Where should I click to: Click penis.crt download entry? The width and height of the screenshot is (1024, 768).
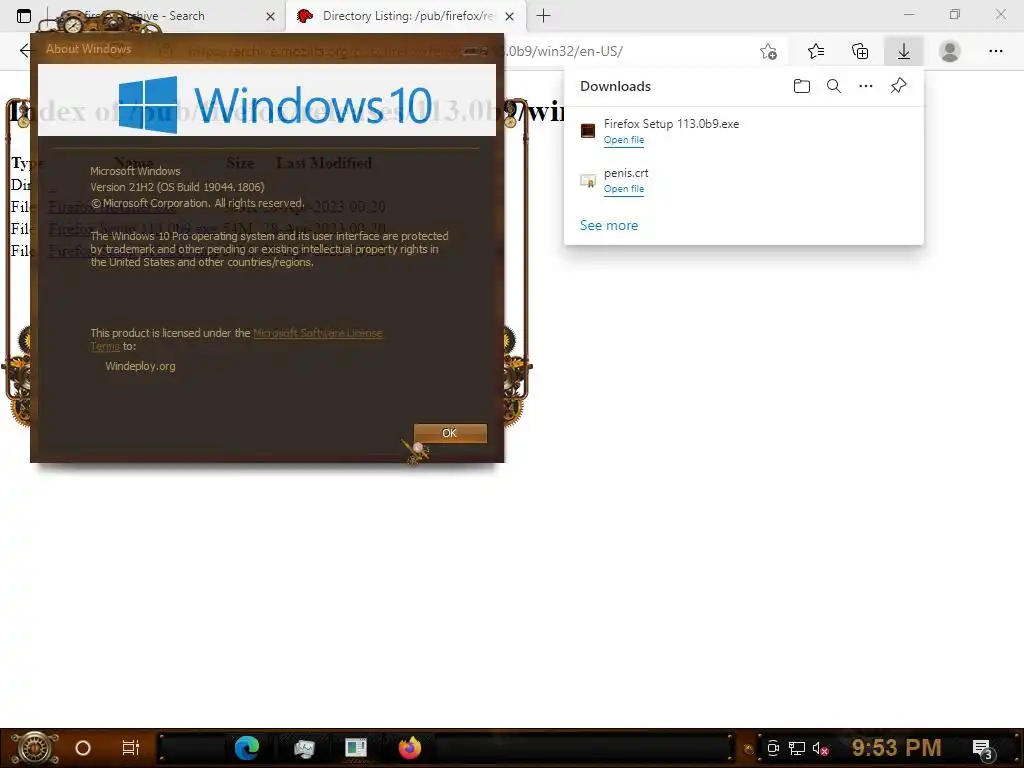pos(743,180)
